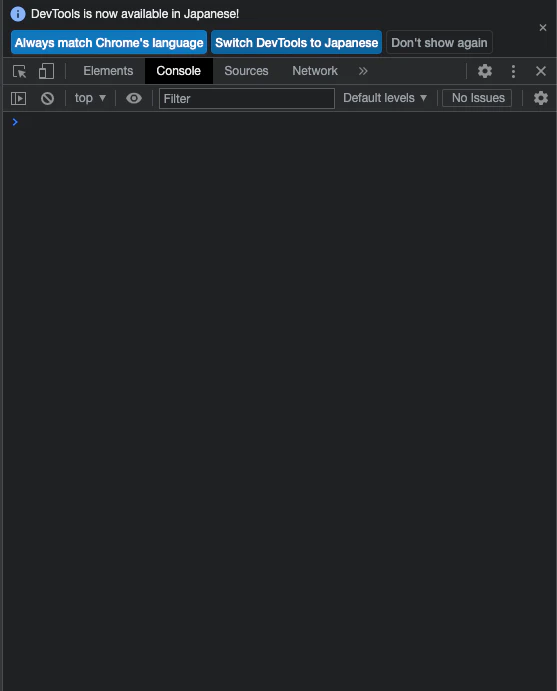Click the No Issues button

(478, 98)
